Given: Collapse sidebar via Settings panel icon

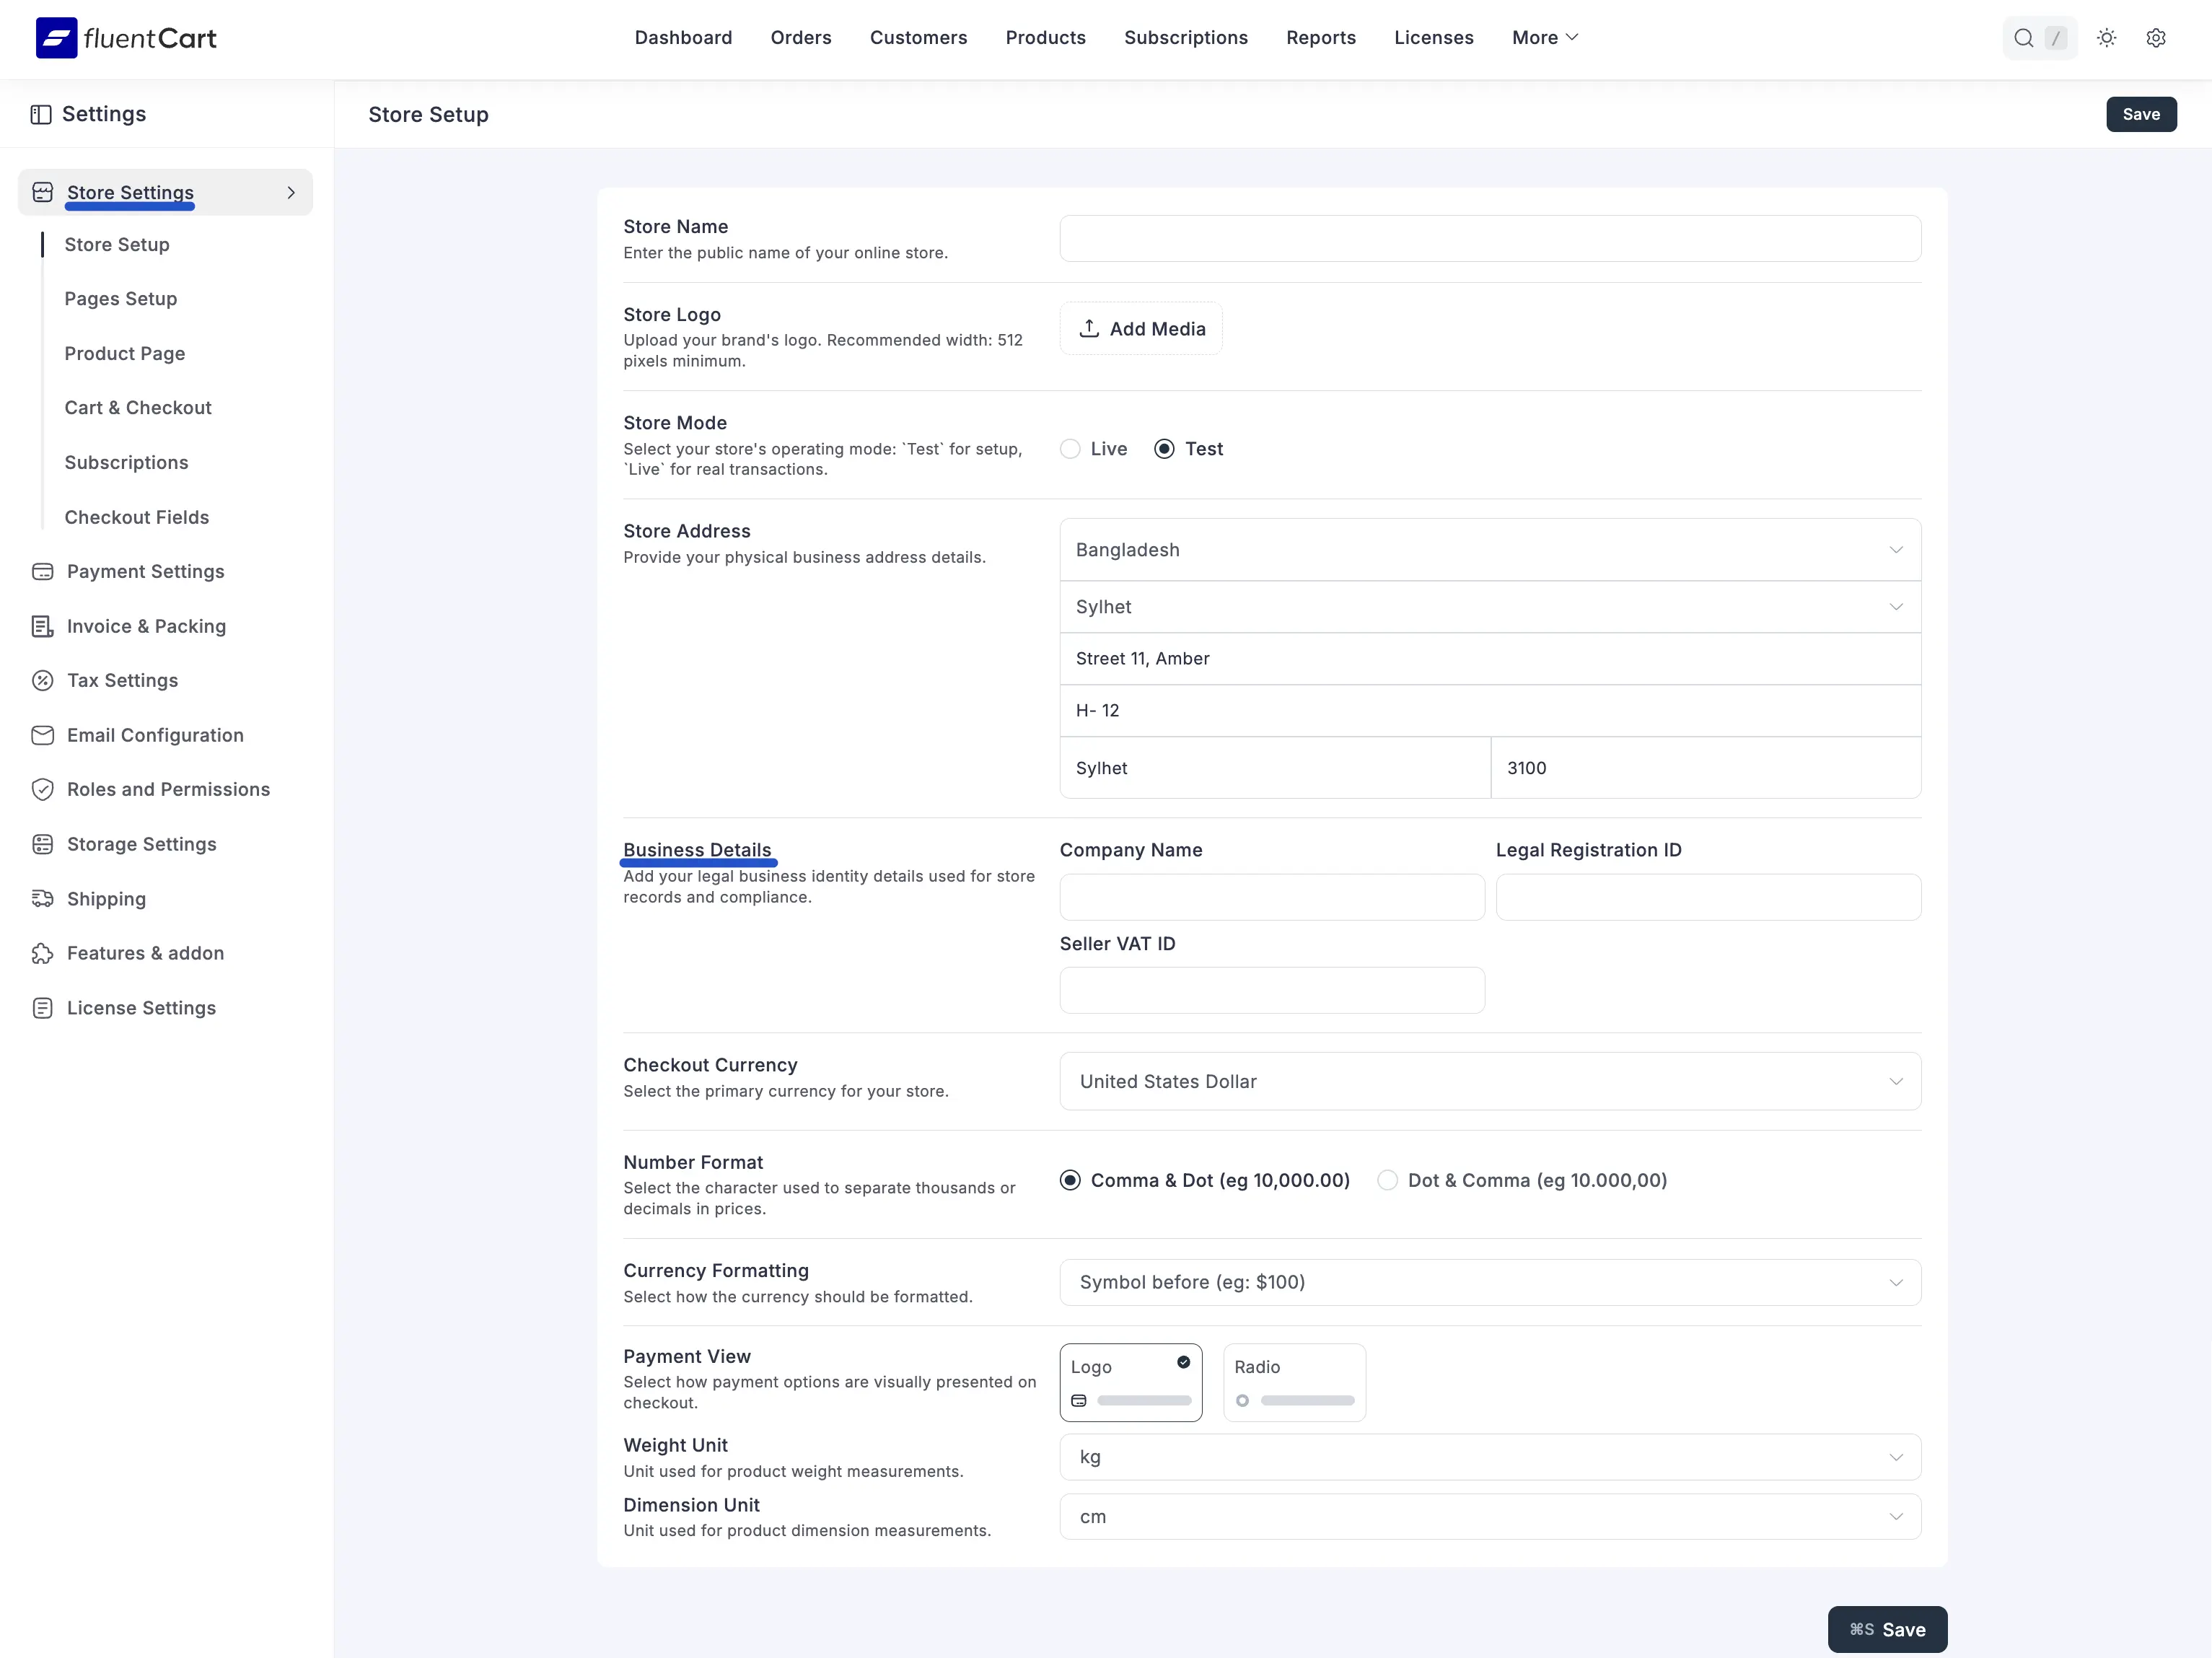Looking at the screenshot, I should point(41,114).
